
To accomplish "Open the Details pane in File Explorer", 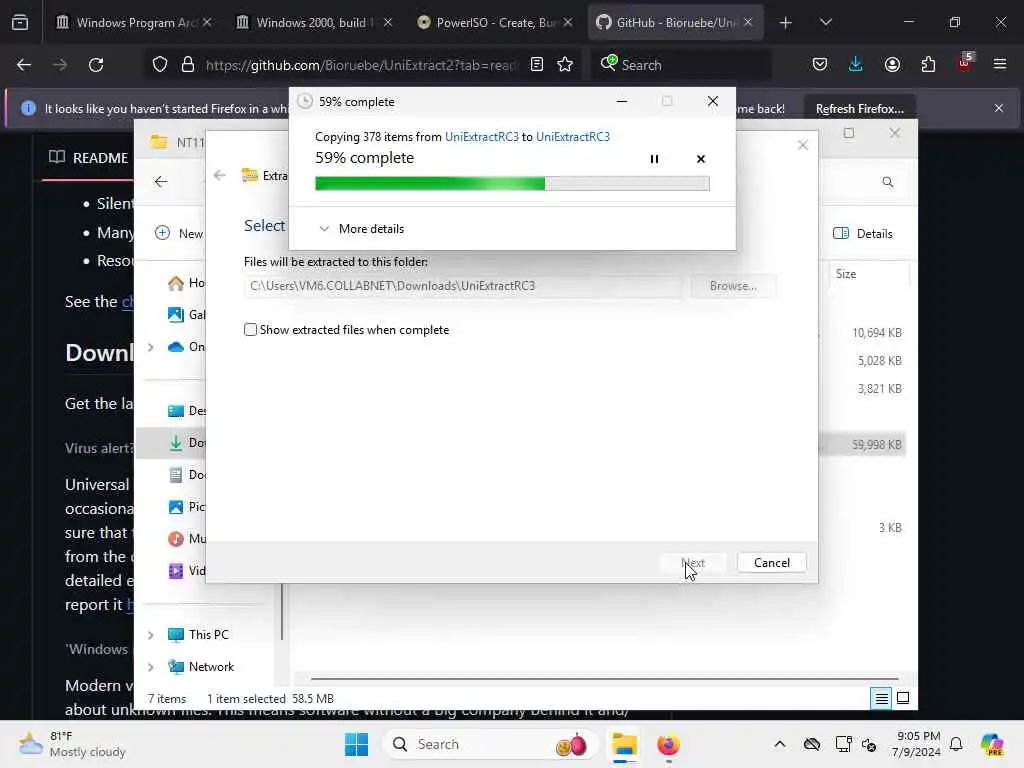I will pyautogui.click(x=863, y=234).
